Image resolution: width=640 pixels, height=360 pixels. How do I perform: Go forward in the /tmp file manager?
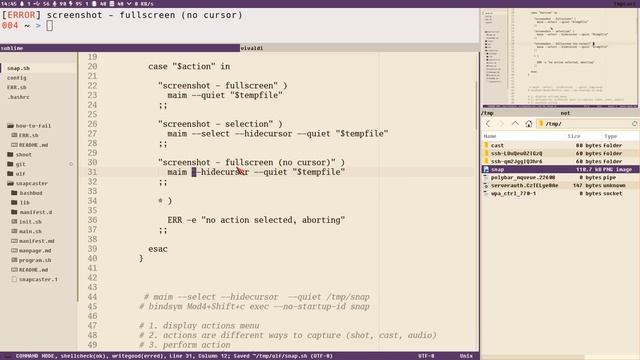(502, 124)
